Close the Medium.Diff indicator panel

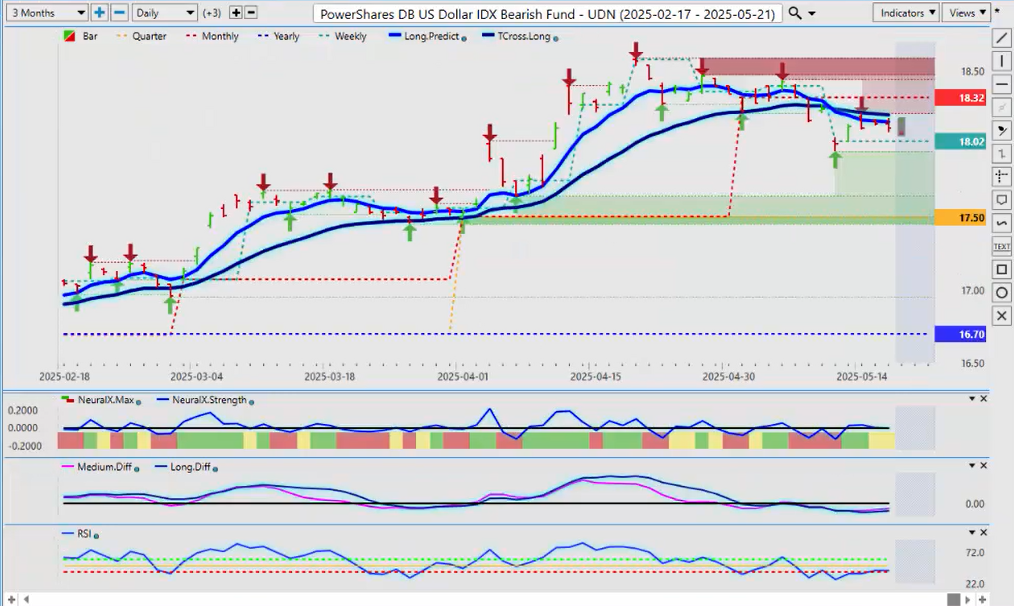point(984,466)
